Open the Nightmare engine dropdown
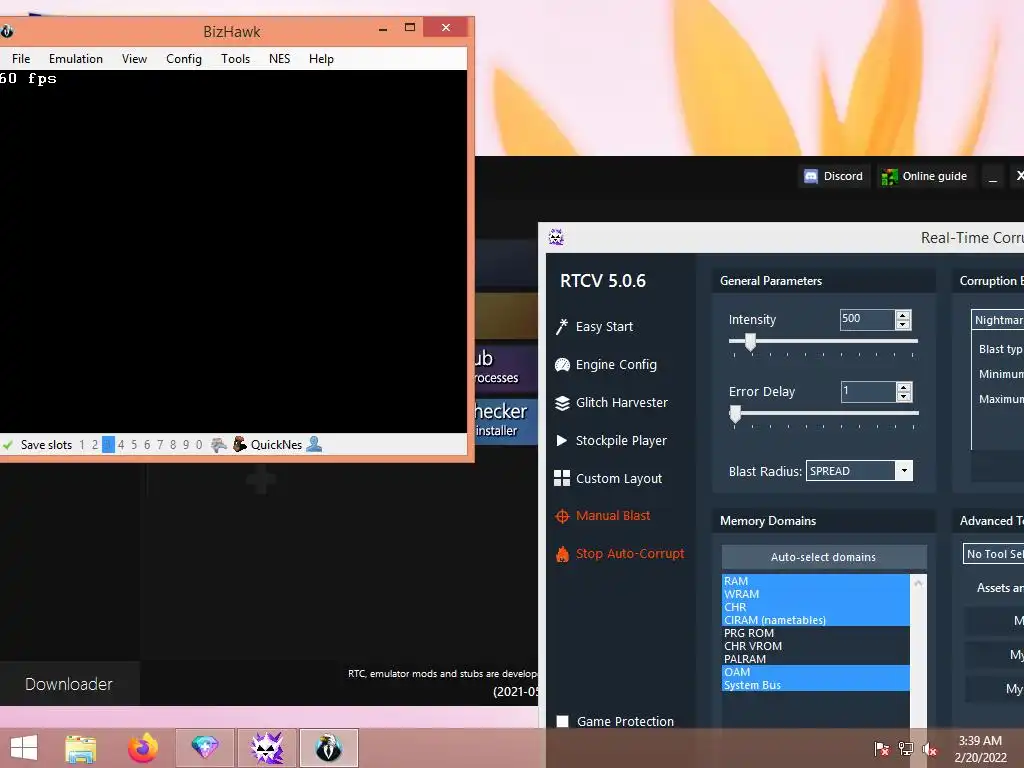Image resolution: width=1024 pixels, height=768 pixels. click(998, 320)
